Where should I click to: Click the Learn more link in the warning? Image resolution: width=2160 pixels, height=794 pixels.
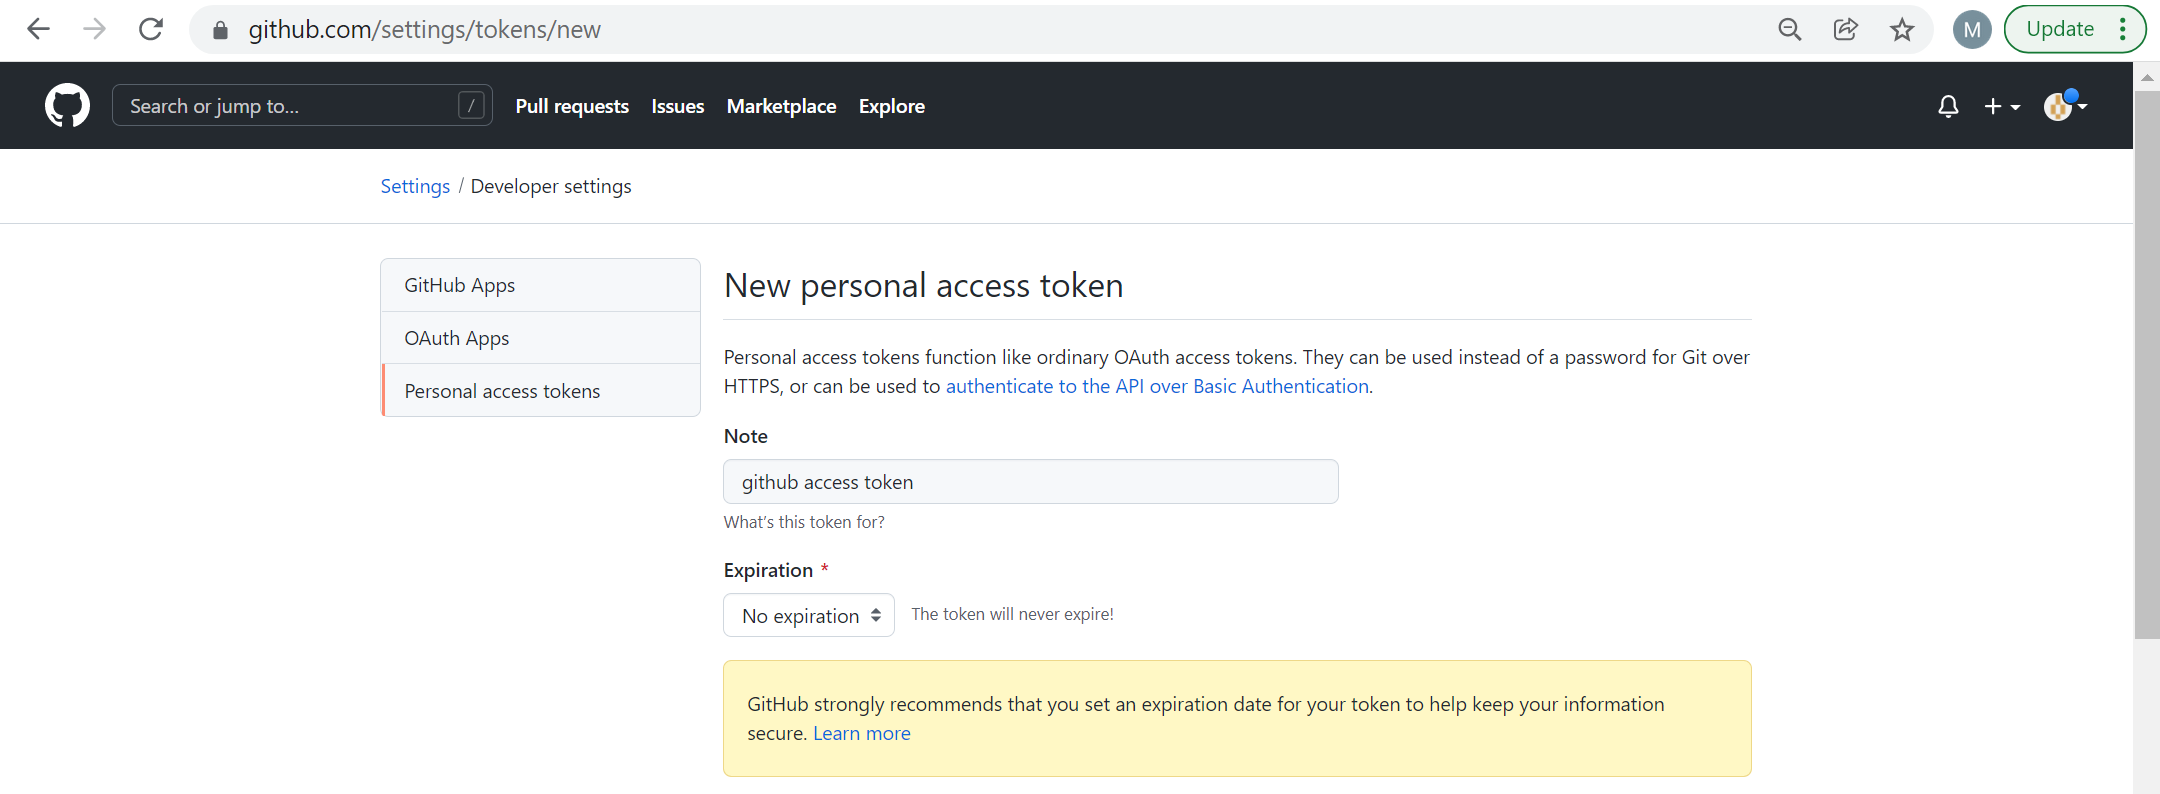point(862,733)
